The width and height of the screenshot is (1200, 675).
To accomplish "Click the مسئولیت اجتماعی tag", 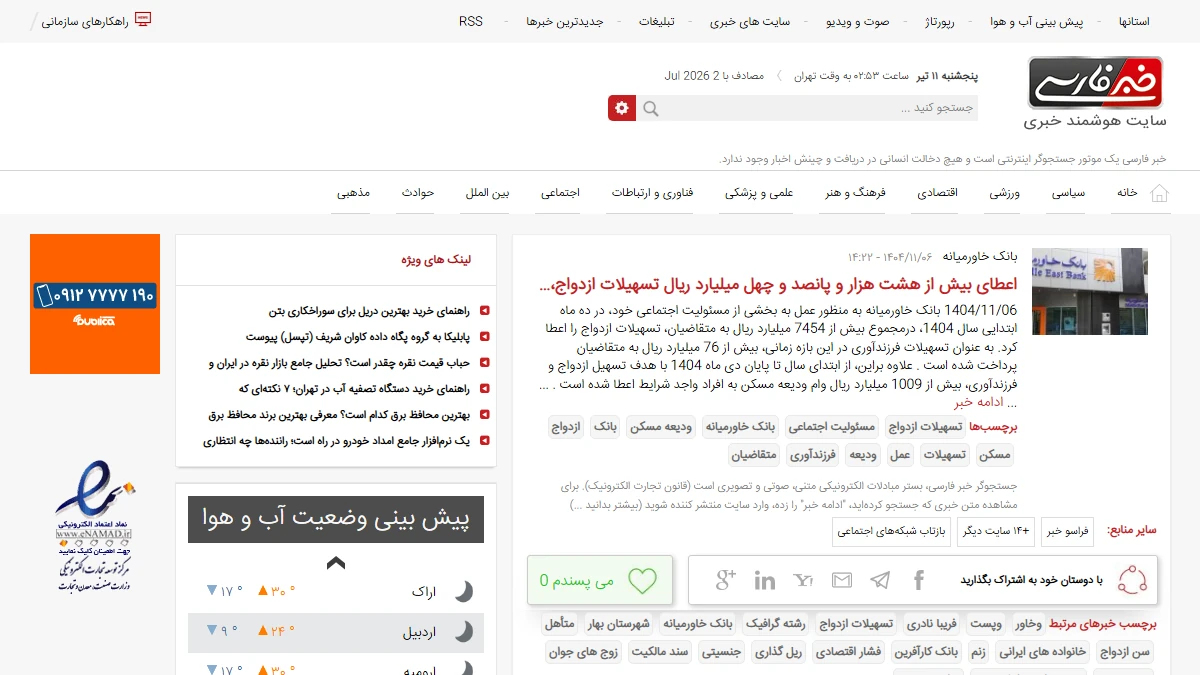I will click(x=831, y=427).
